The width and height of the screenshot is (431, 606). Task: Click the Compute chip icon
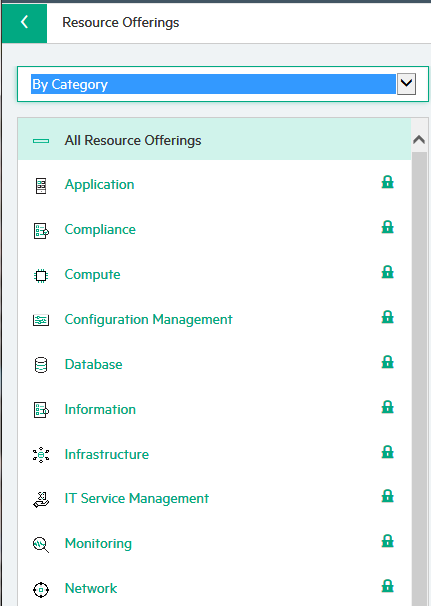[41, 276]
